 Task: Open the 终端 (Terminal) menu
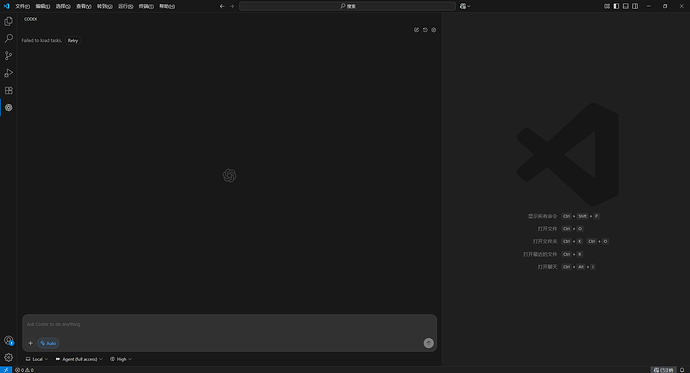[146, 6]
